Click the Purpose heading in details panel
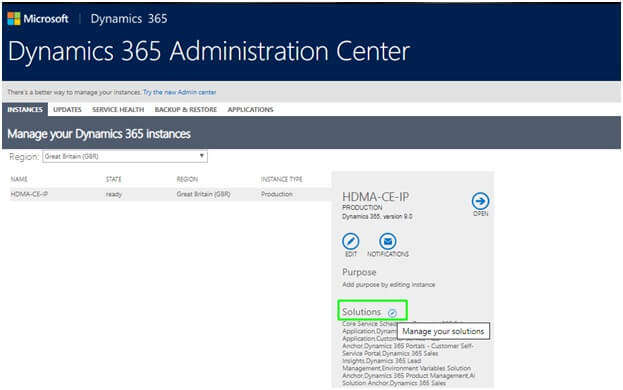Image resolution: width=623 pixels, height=390 pixels. 359,272
